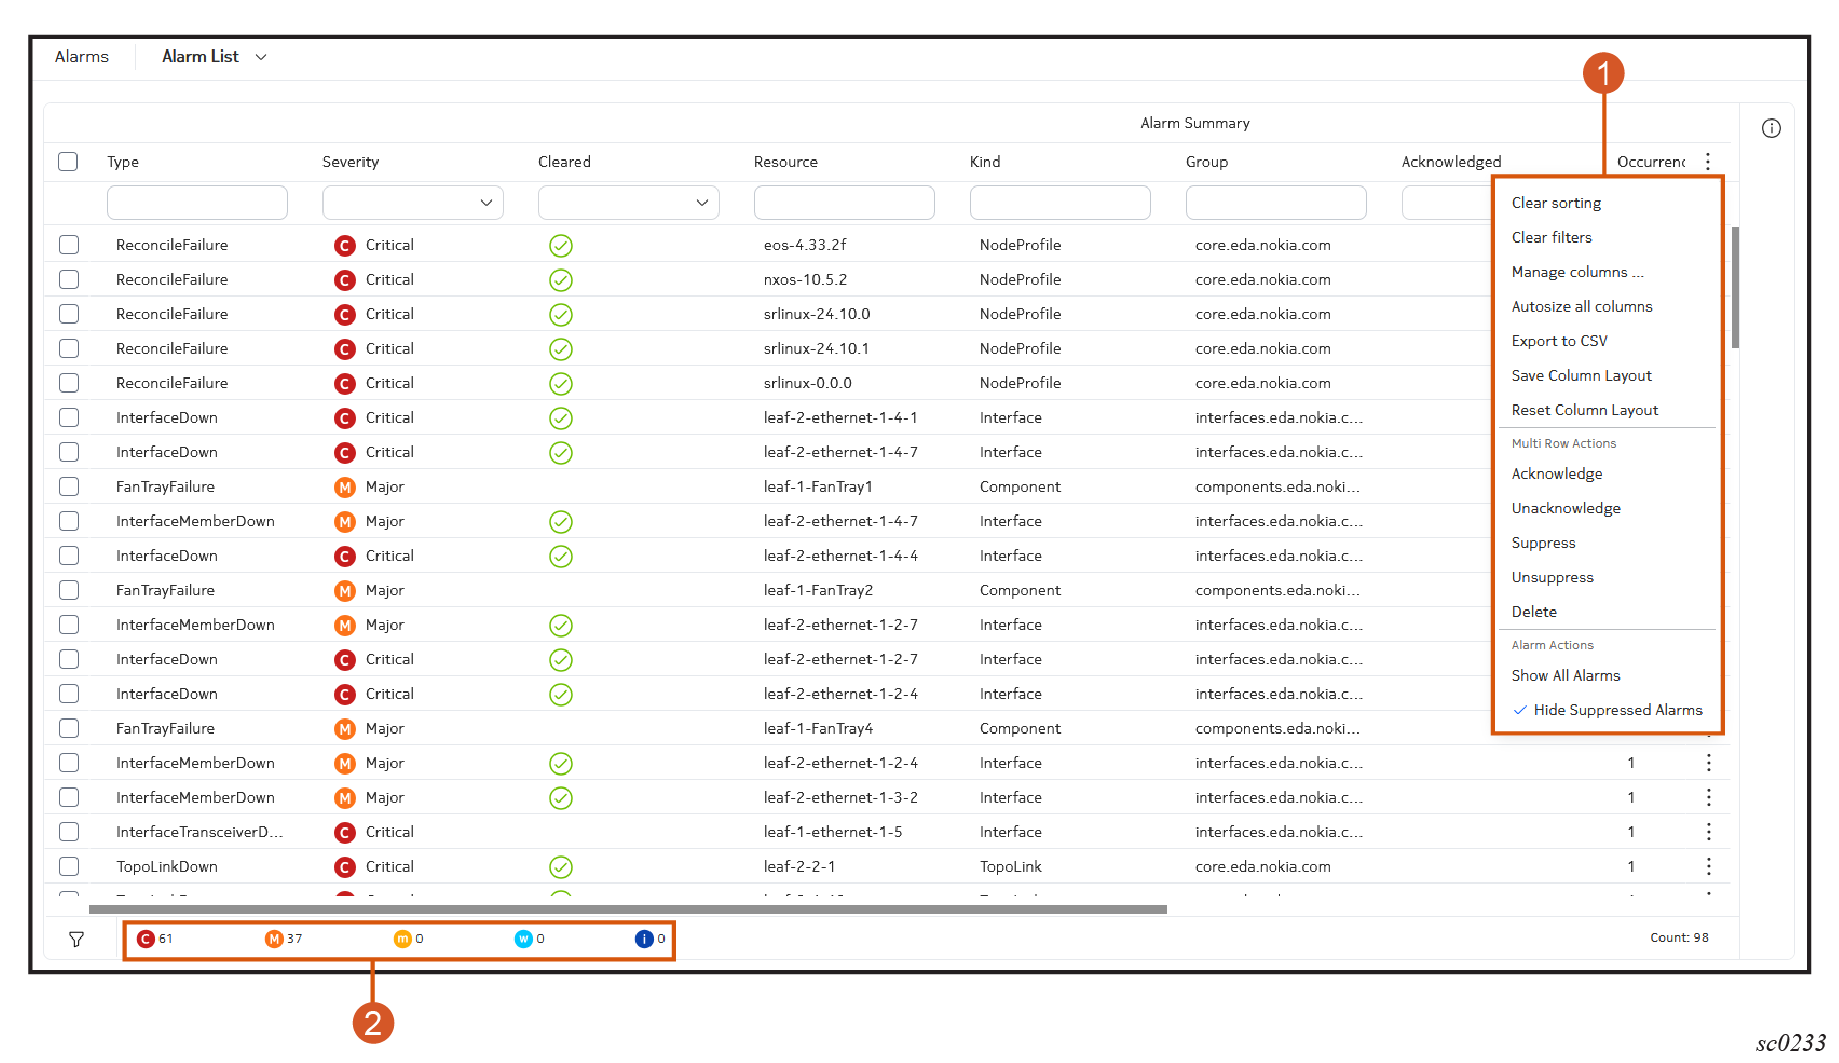
Task: Click cleared checkmark on srlinux-24.10.0 row
Action: click(x=561, y=314)
